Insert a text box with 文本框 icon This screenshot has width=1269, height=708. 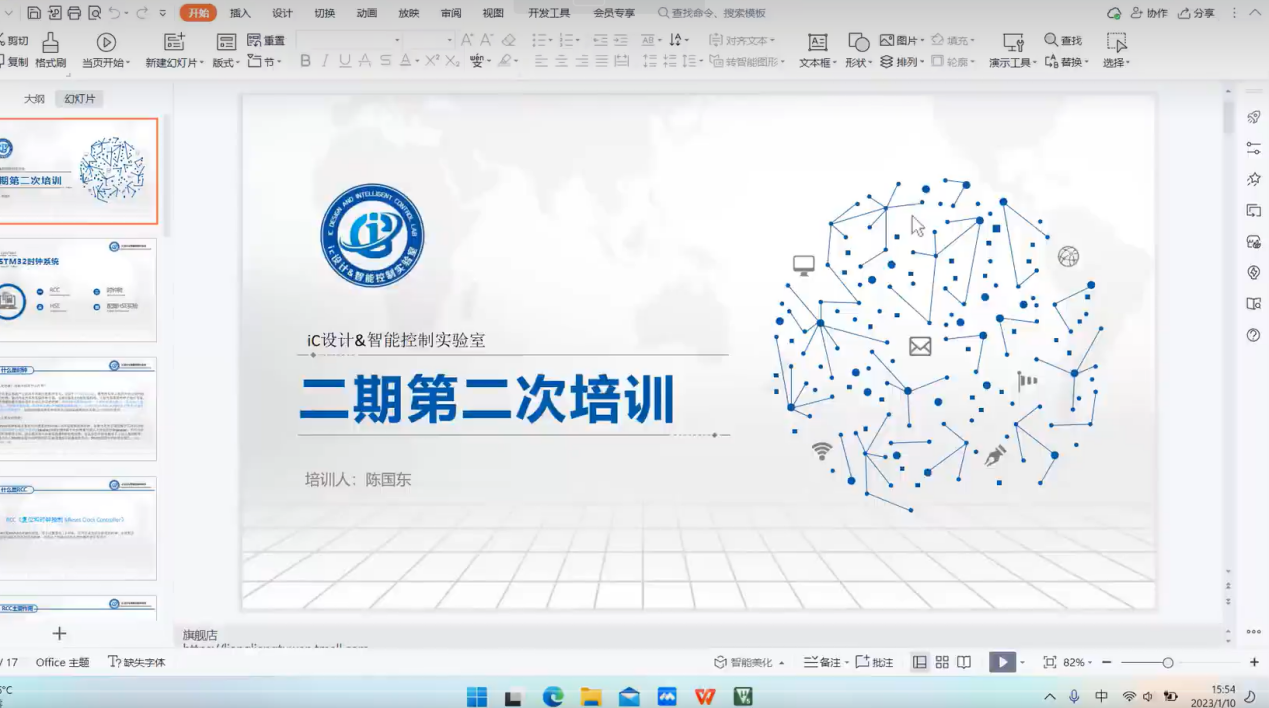[x=817, y=43]
